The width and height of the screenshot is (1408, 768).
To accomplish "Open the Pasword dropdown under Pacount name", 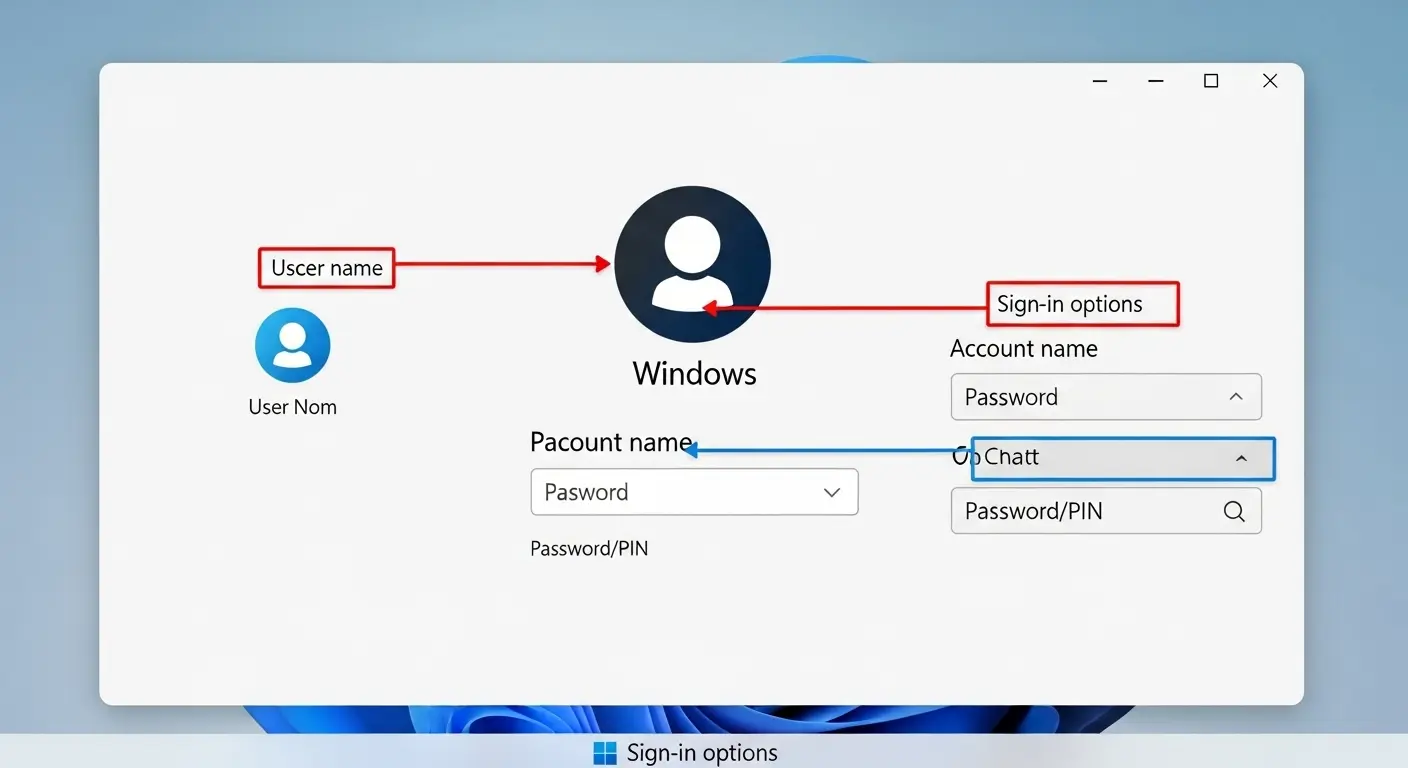I will click(x=694, y=492).
